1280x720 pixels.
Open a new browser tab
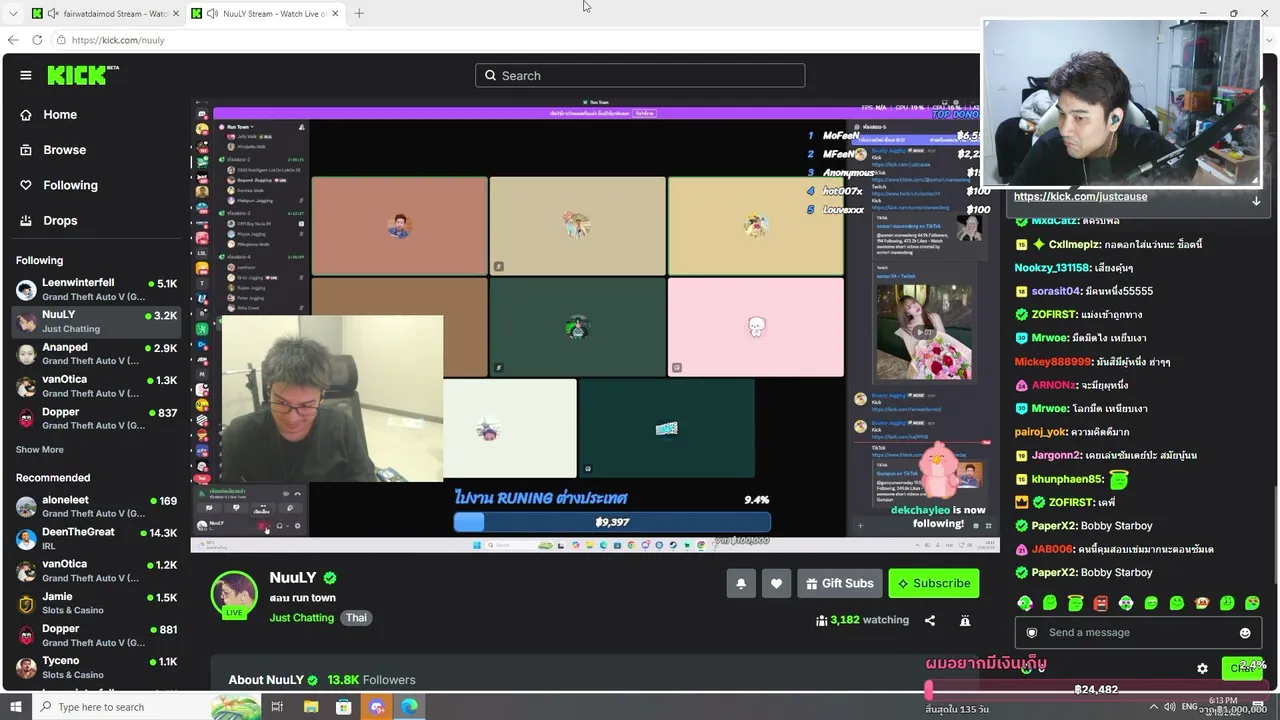359,13
